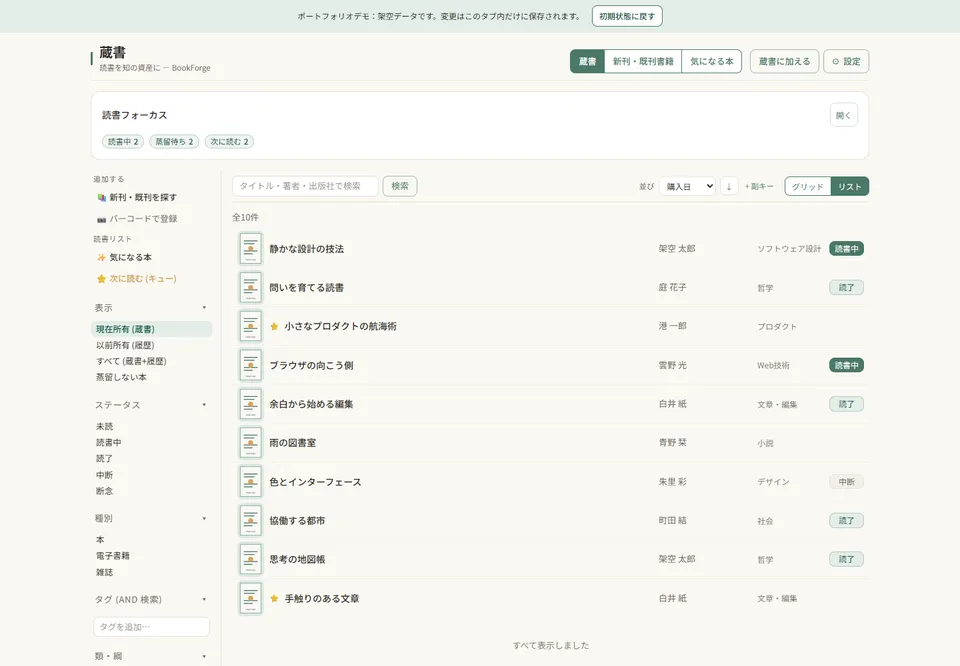Switch to the 蔵書 tab
This screenshot has height=666, width=960.
coord(587,61)
